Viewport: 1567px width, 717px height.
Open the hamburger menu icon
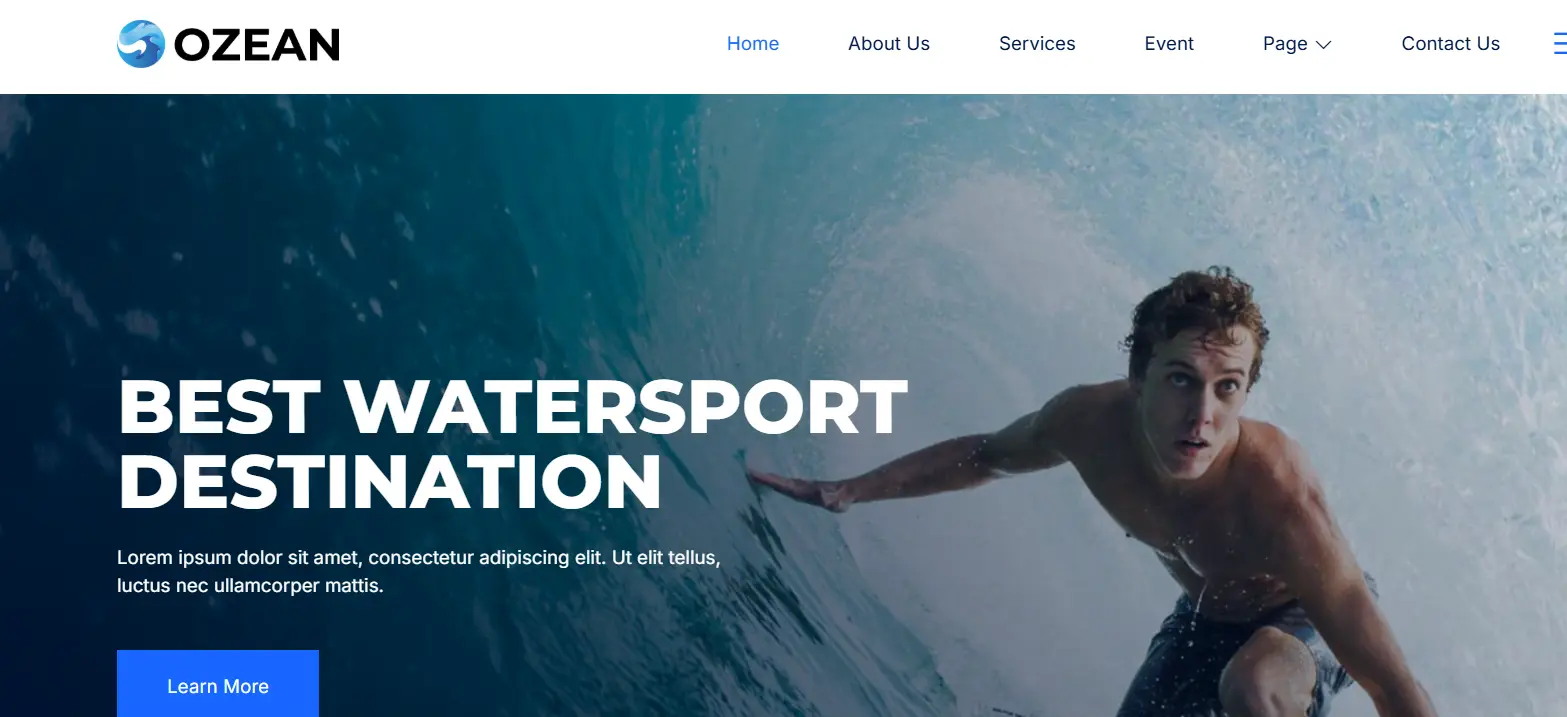pos(1560,44)
